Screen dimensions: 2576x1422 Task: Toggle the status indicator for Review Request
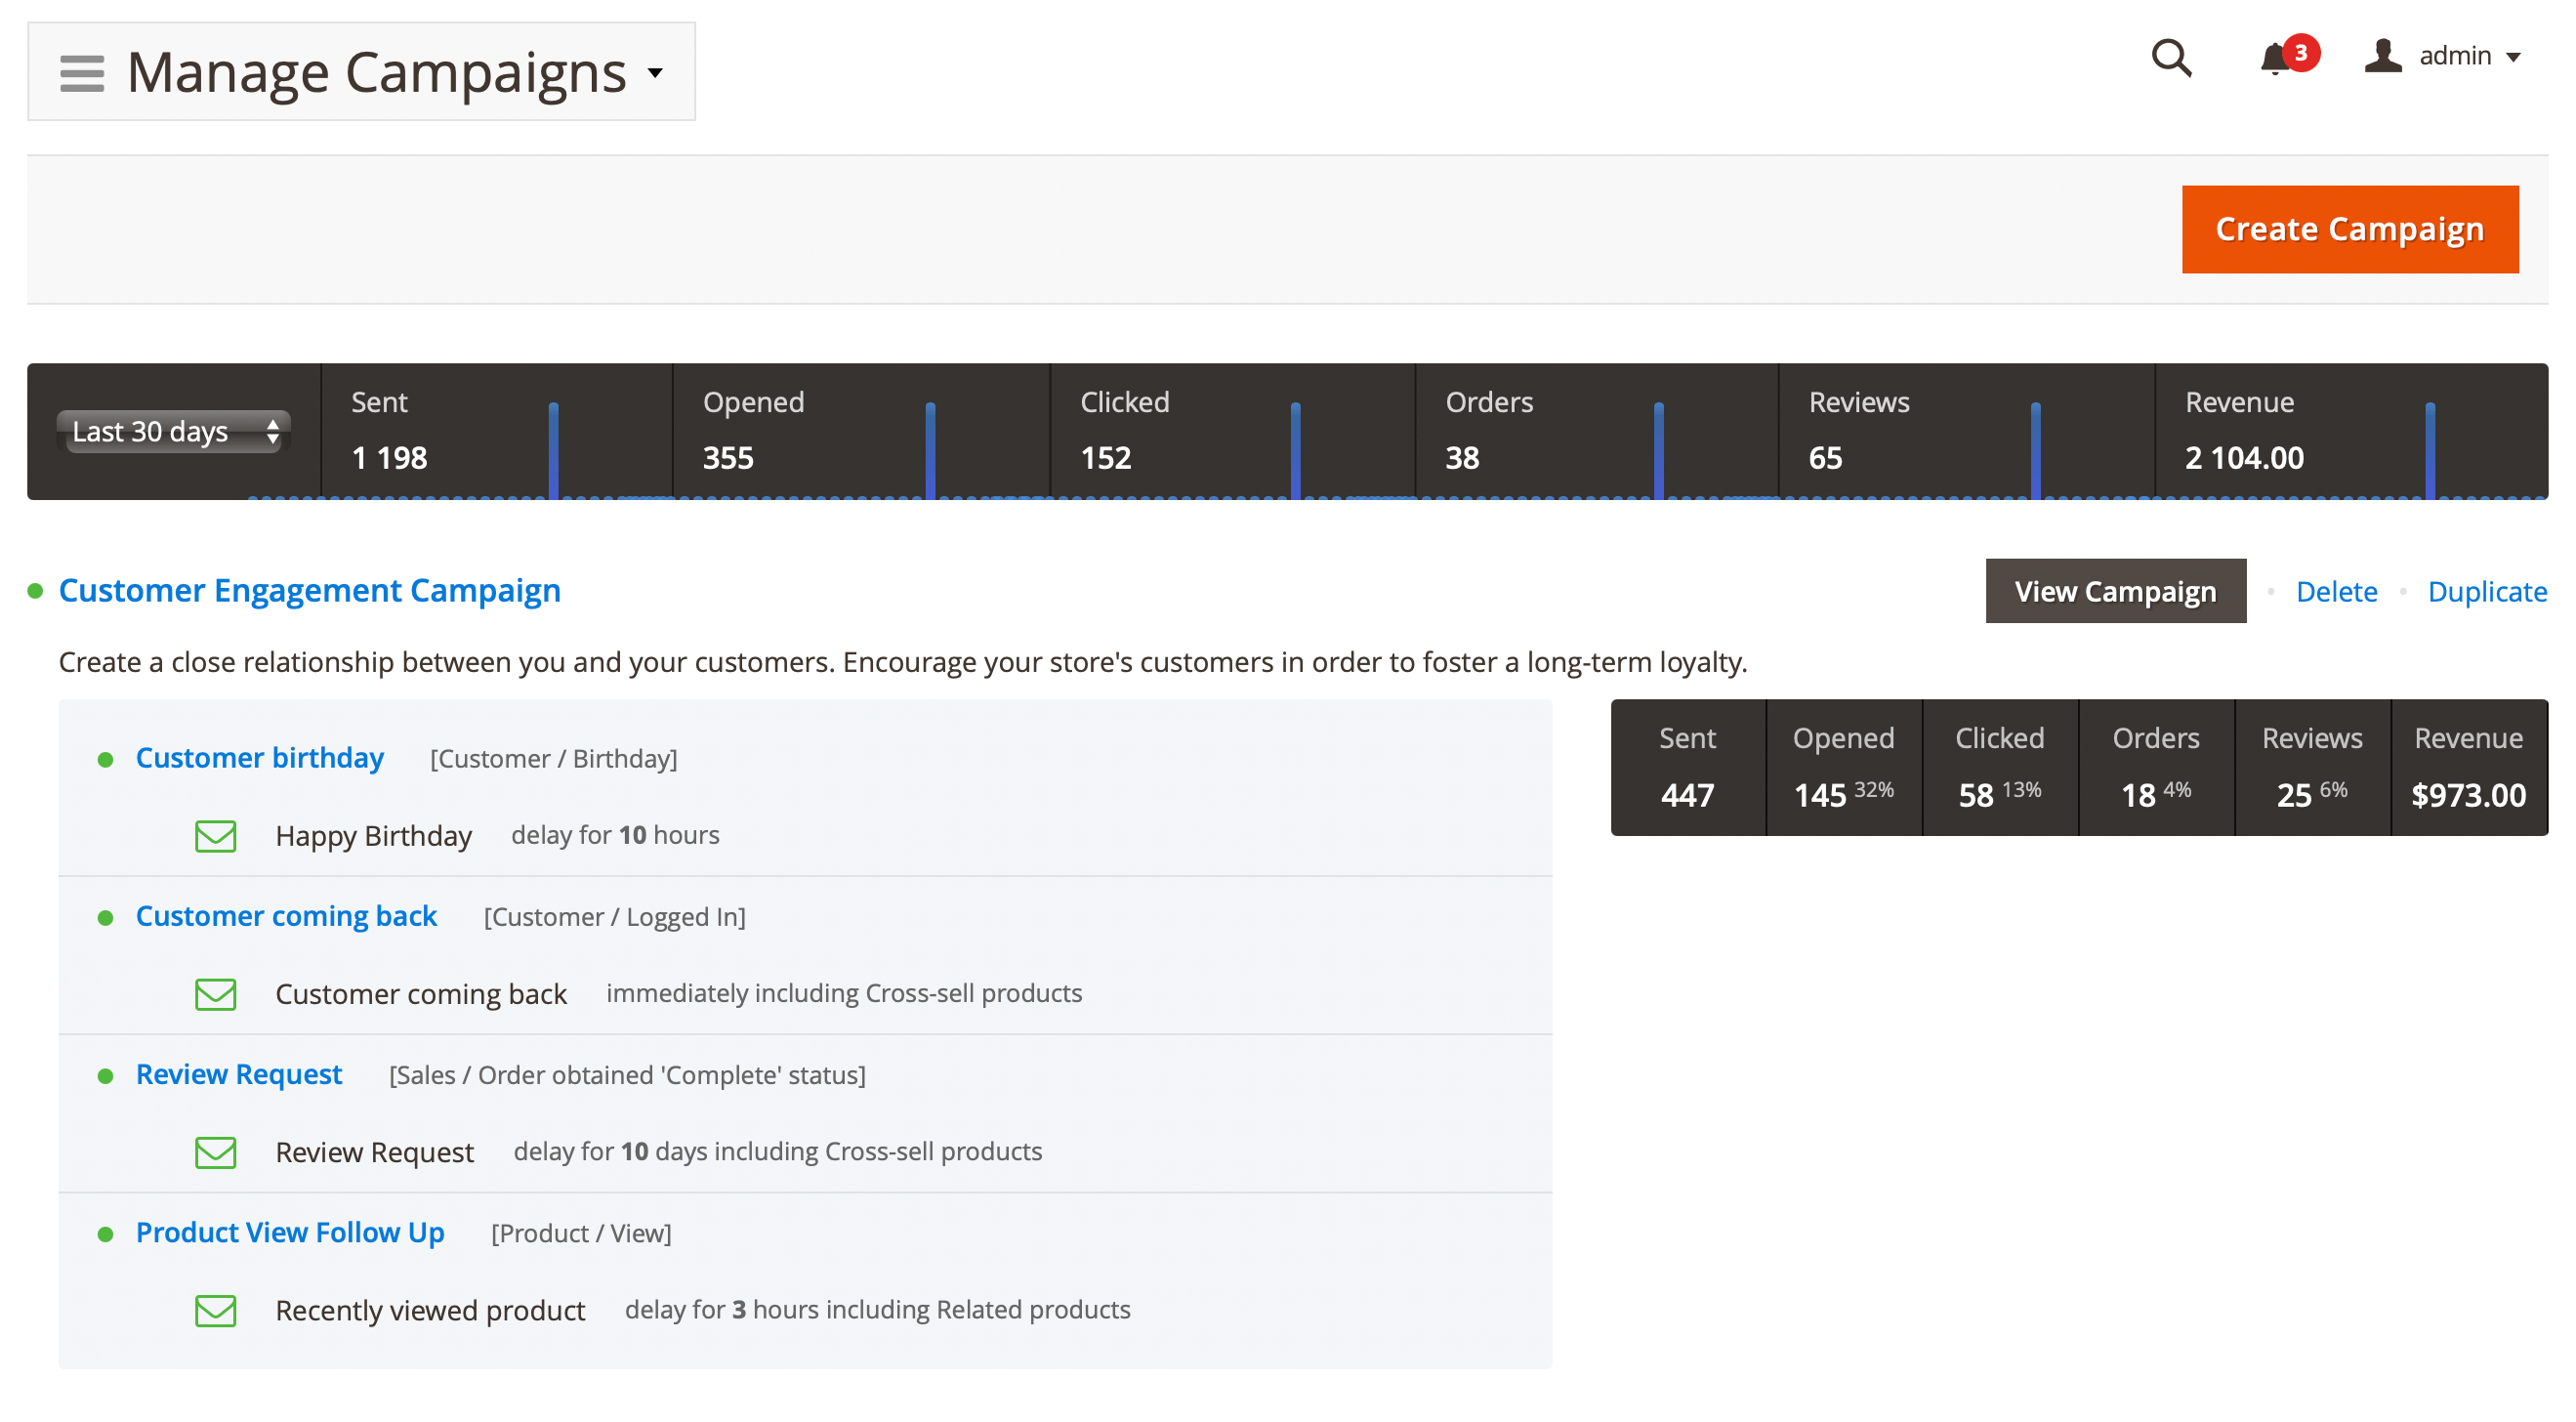pyautogui.click(x=107, y=1074)
